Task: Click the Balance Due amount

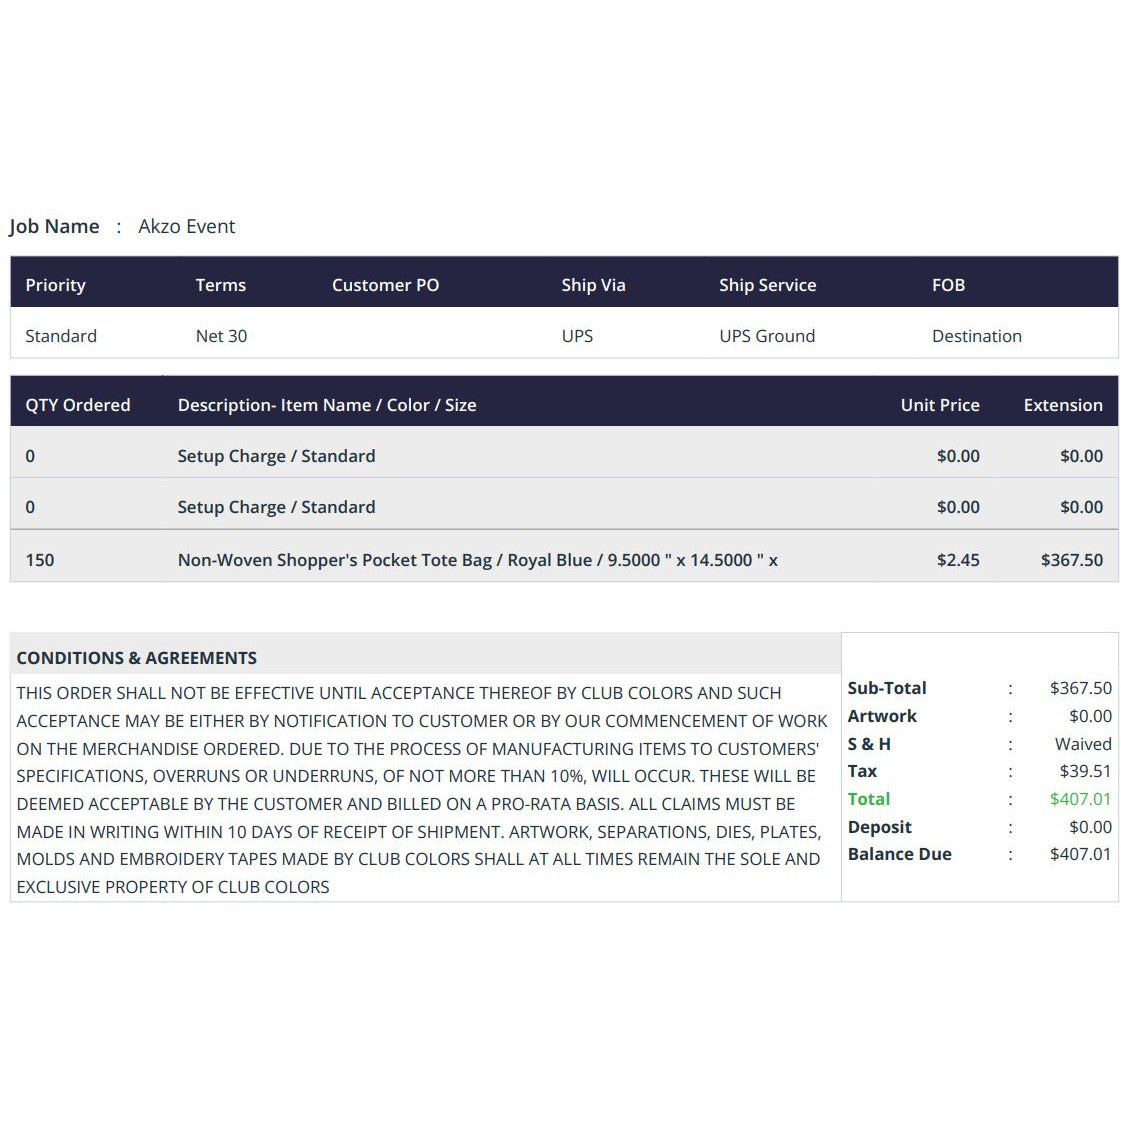Action: pos(1080,854)
